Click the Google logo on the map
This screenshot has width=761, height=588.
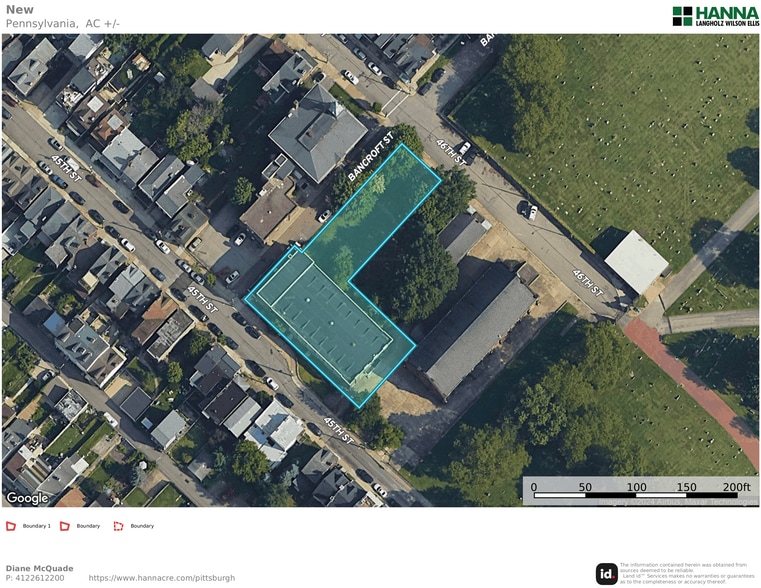[x=27, y=498]
